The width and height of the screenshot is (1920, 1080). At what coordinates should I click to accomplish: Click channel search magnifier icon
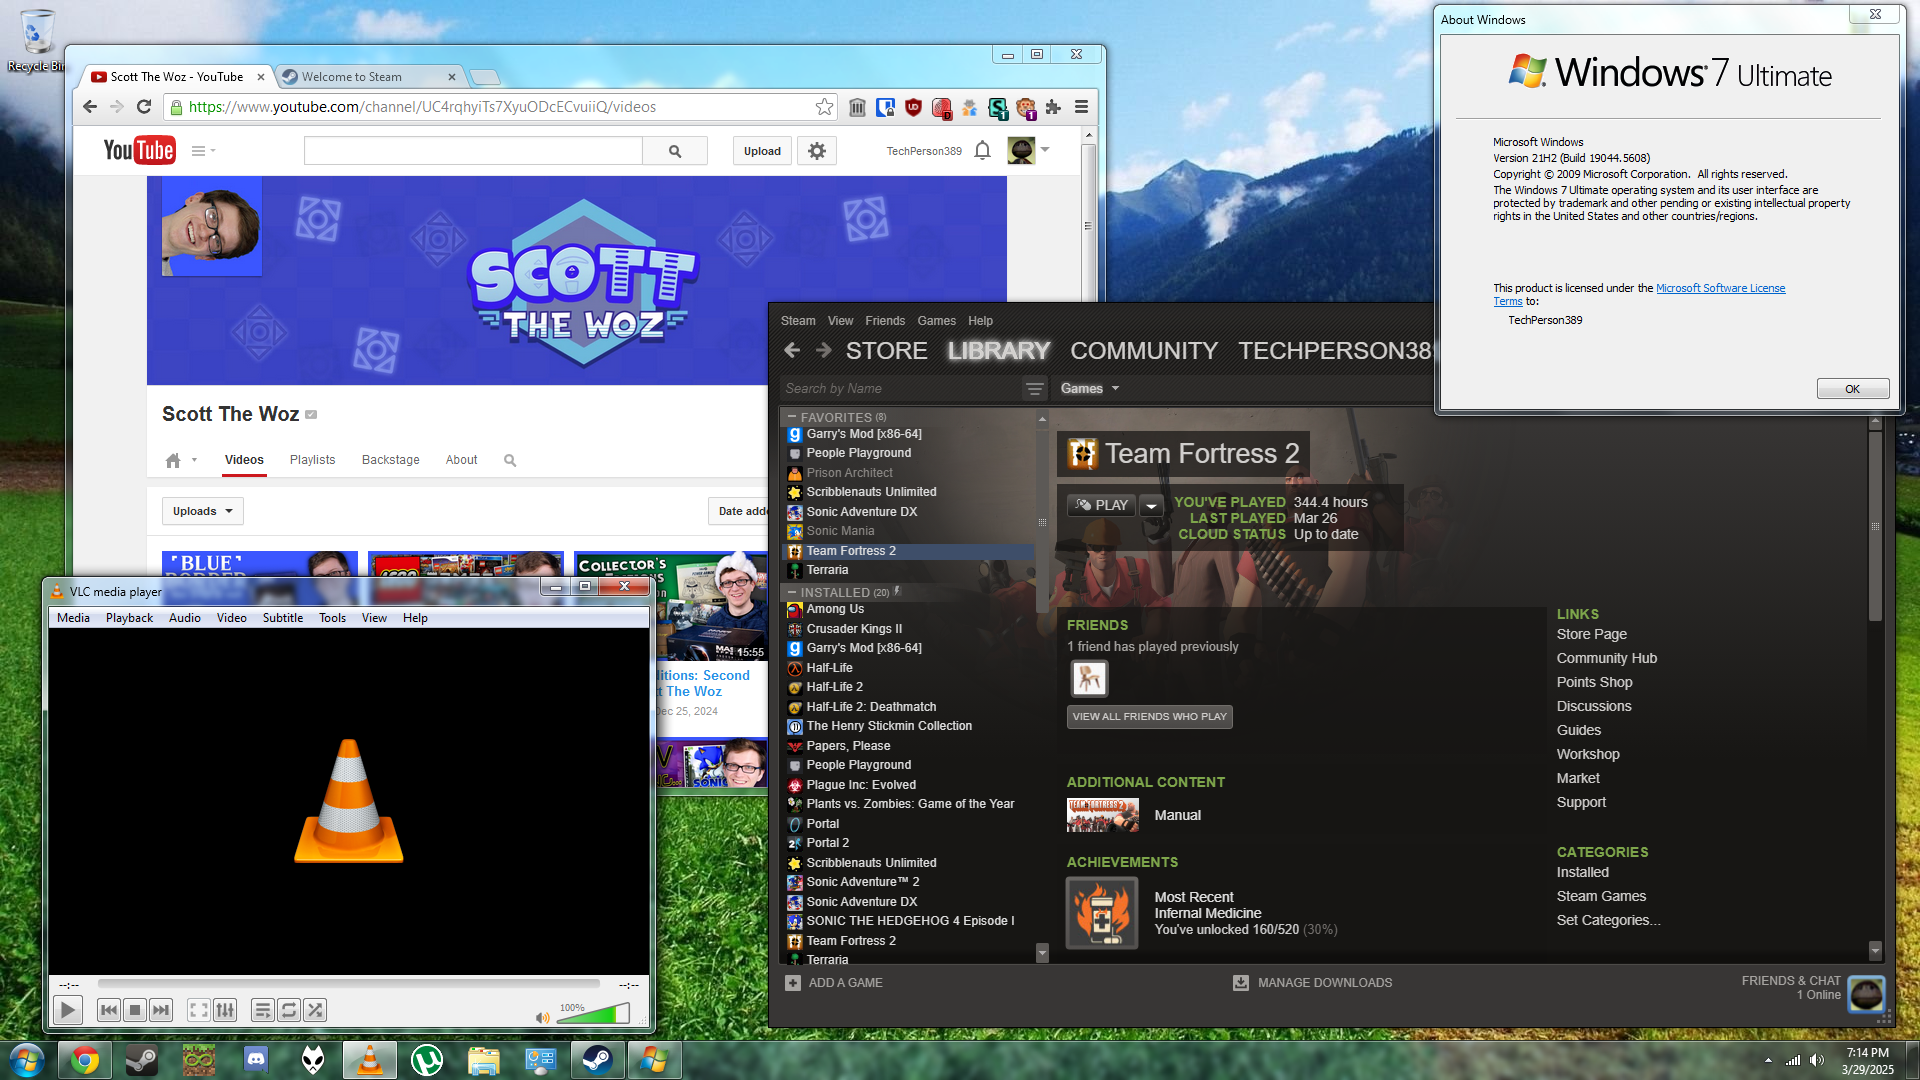[x=510, y=460]
